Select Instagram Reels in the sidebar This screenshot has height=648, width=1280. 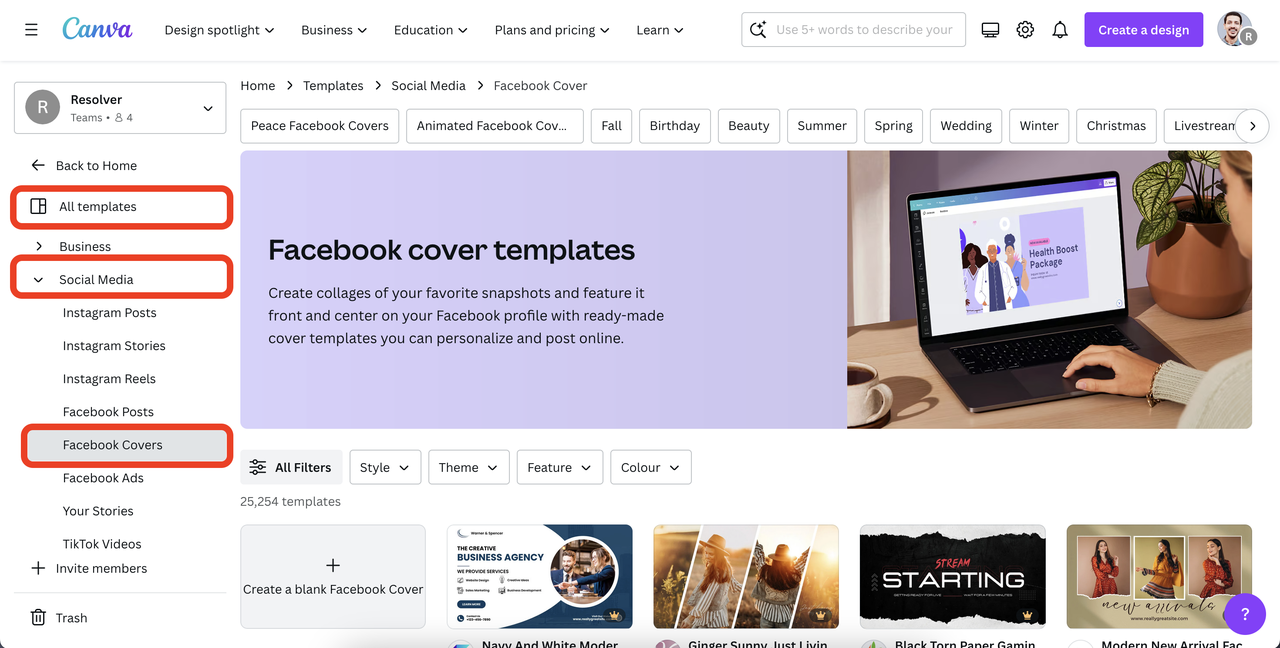[109, 378]
